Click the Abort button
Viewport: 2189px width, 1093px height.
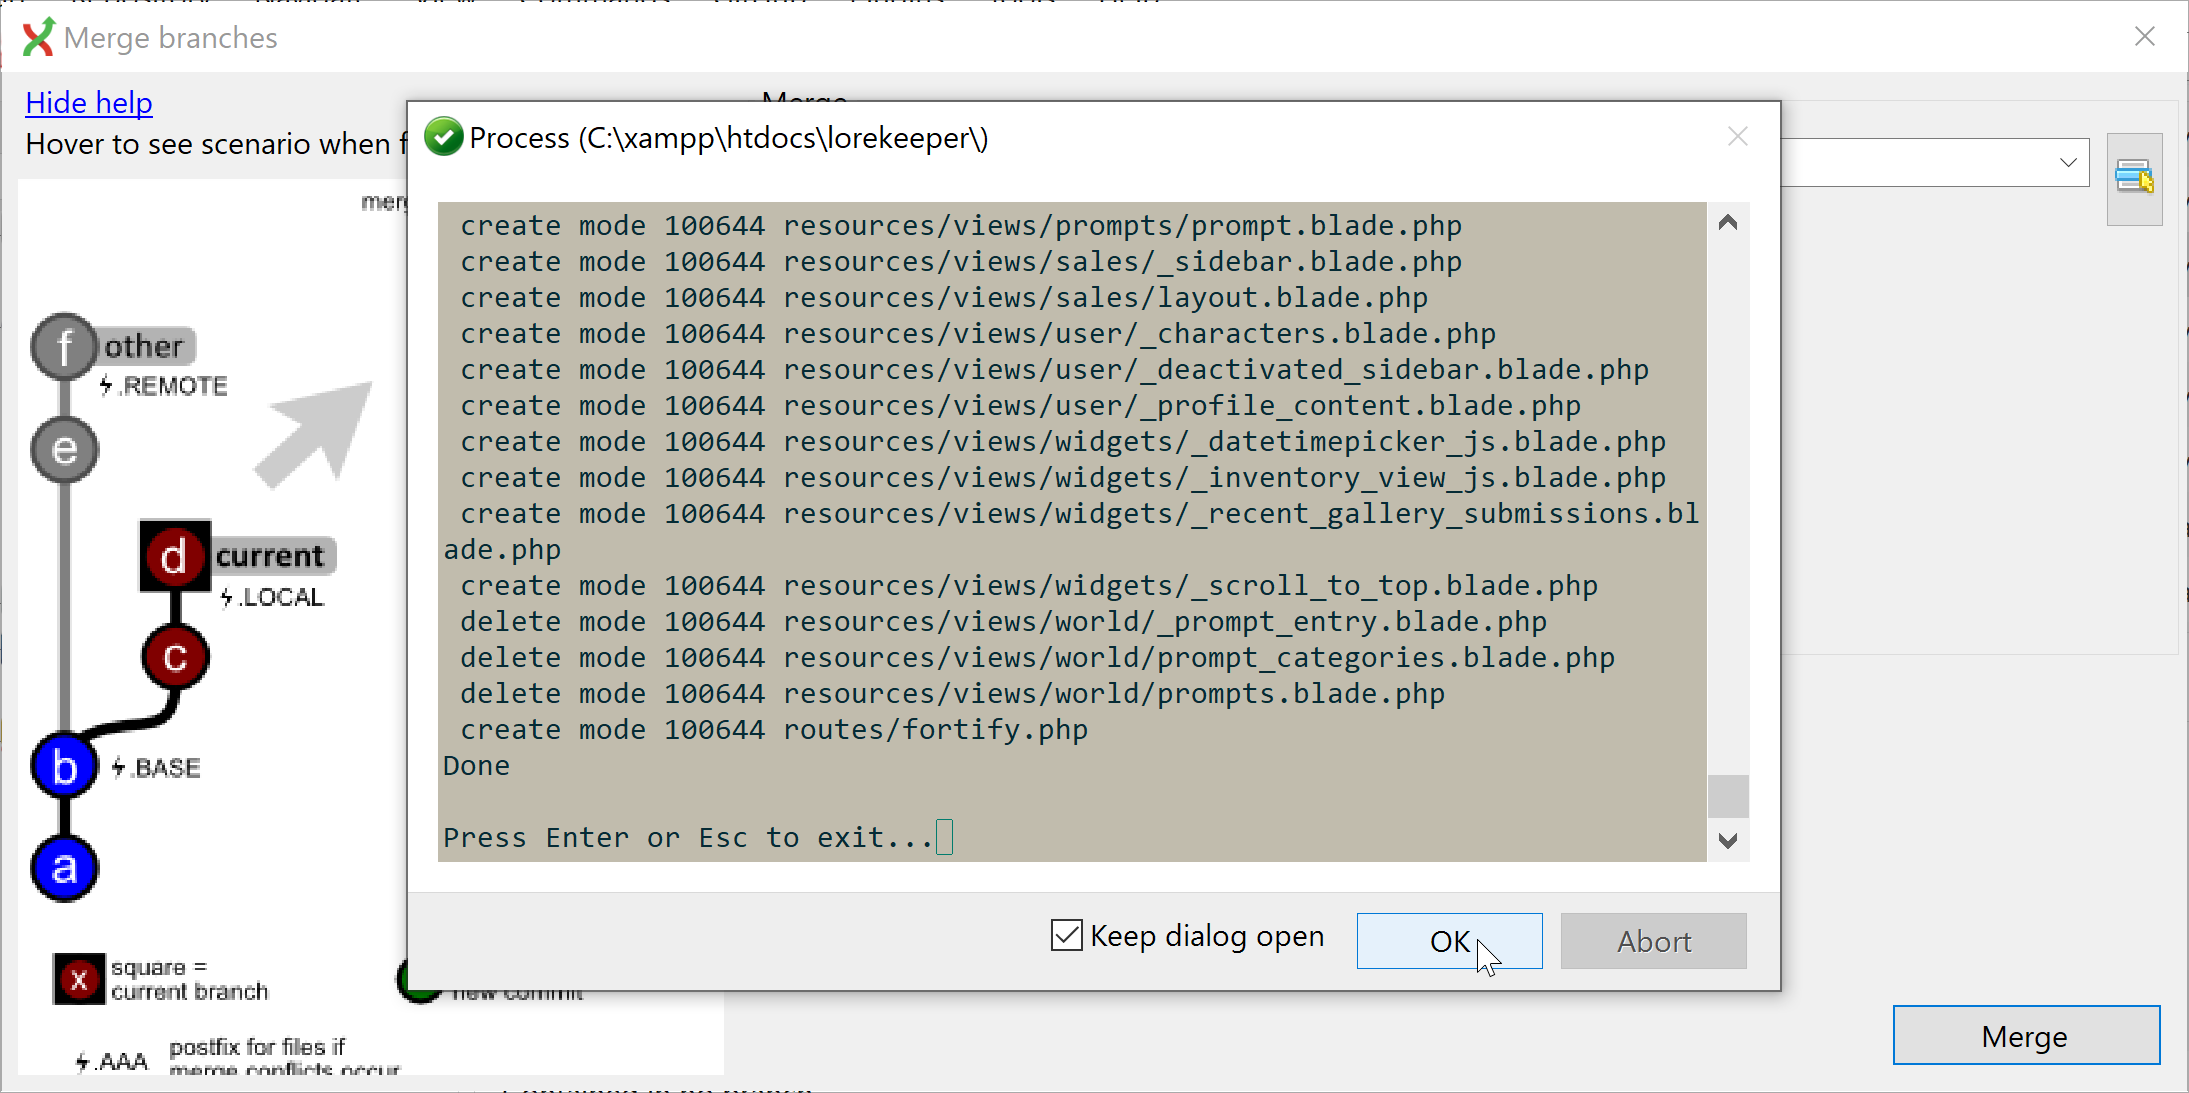click(1653, 940)
